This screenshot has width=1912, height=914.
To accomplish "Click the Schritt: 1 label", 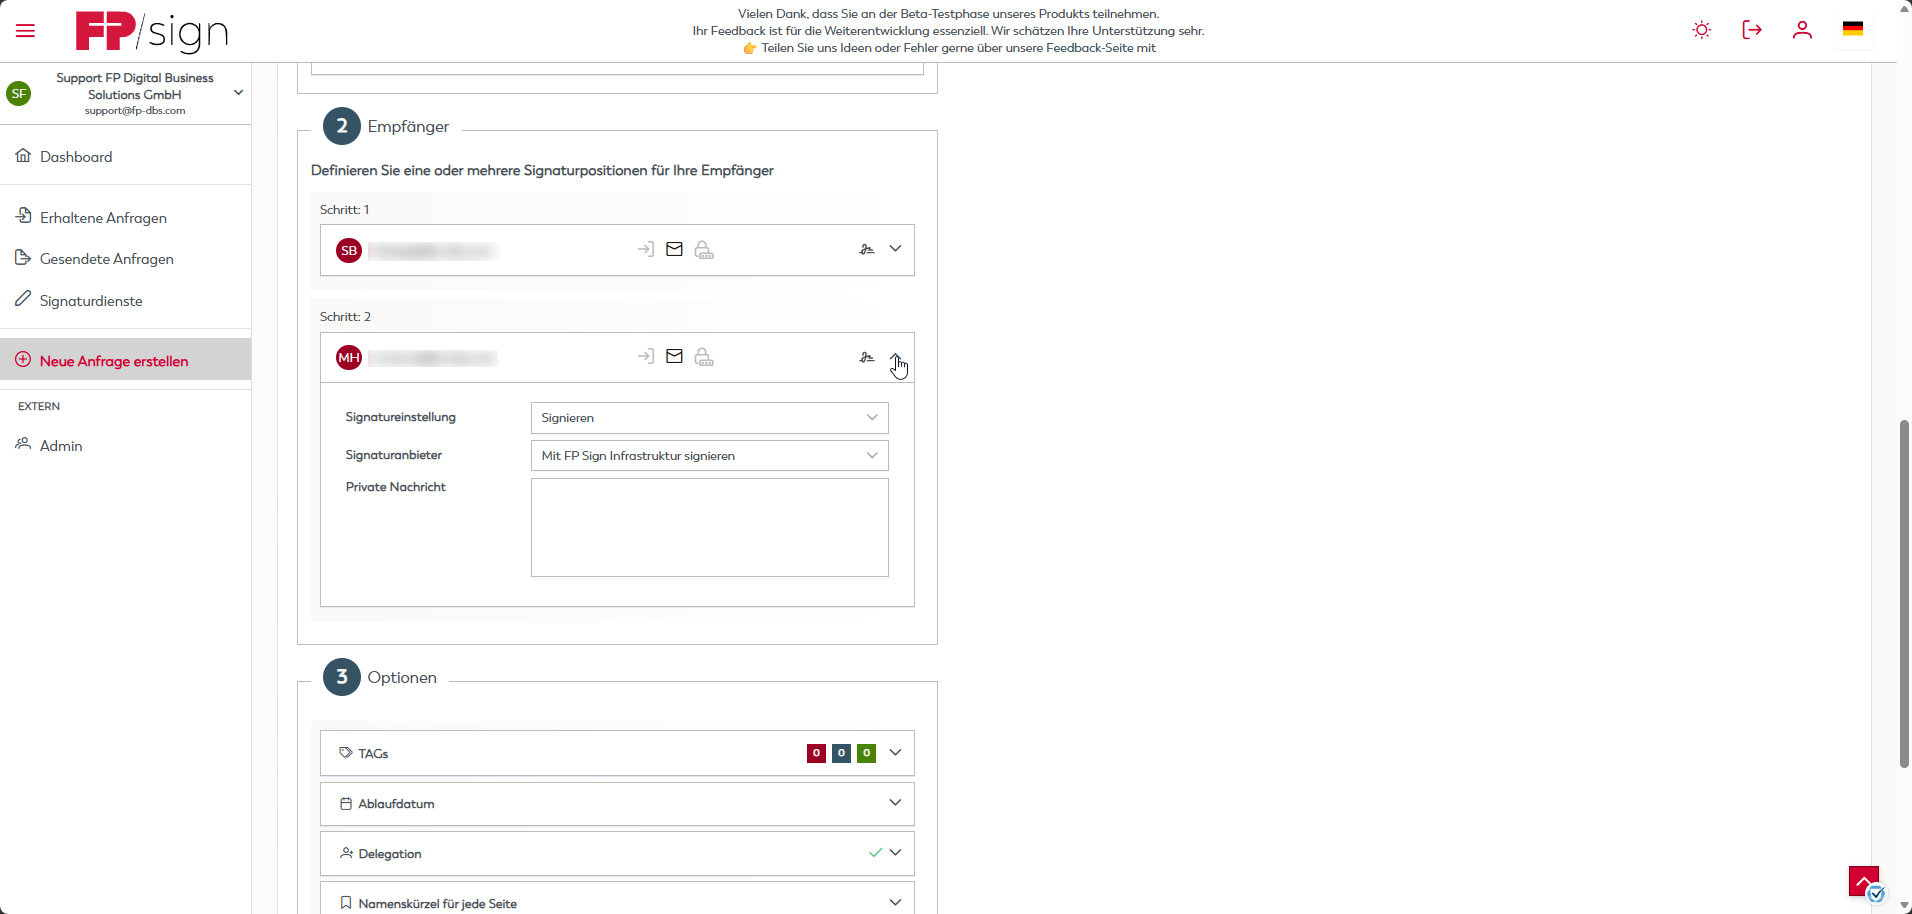I will click(x=345, y=209).
